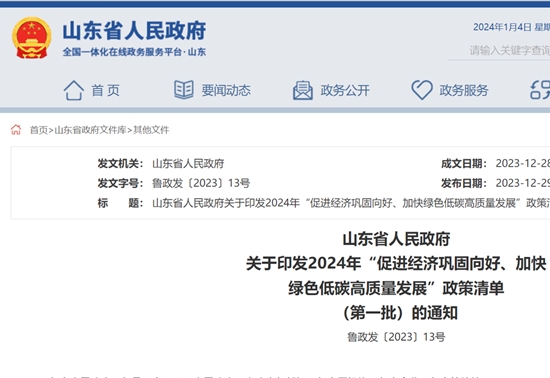Click heading line (第一批)的通知
550x378 pixels.
click(400, 313)
